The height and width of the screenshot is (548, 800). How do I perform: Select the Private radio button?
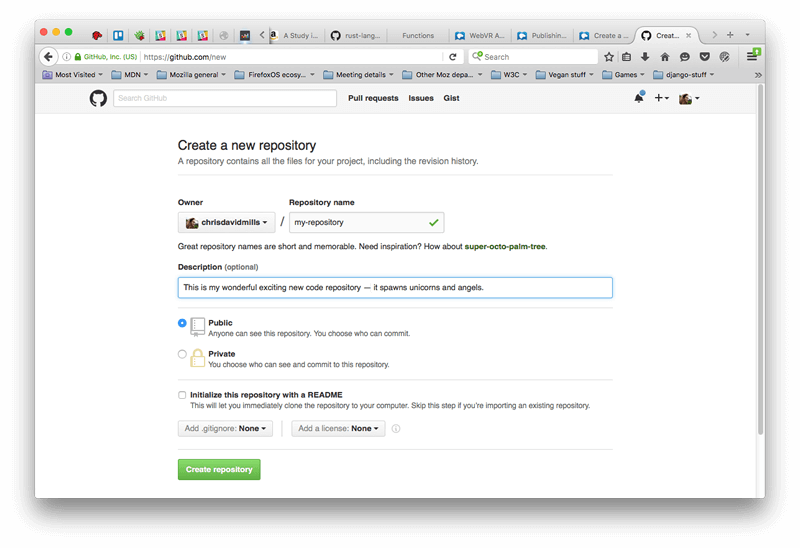pyautogui.click(x=182, y=354)
